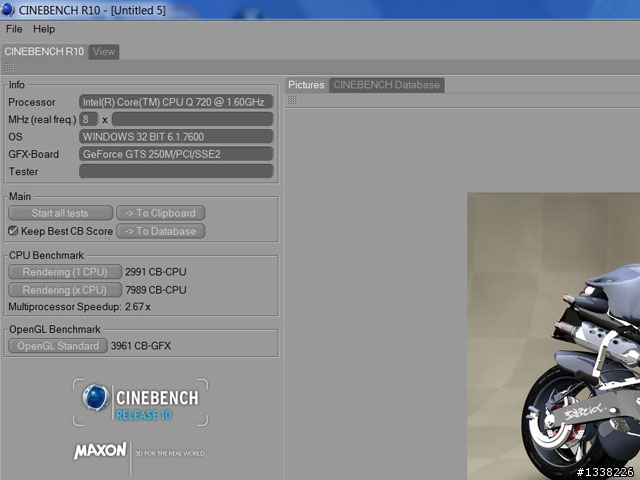Click the GFX-Board field GeForce GTS 250M
Image resolution: width=640 pixels, height=480 pixels.
coord(176,154)
